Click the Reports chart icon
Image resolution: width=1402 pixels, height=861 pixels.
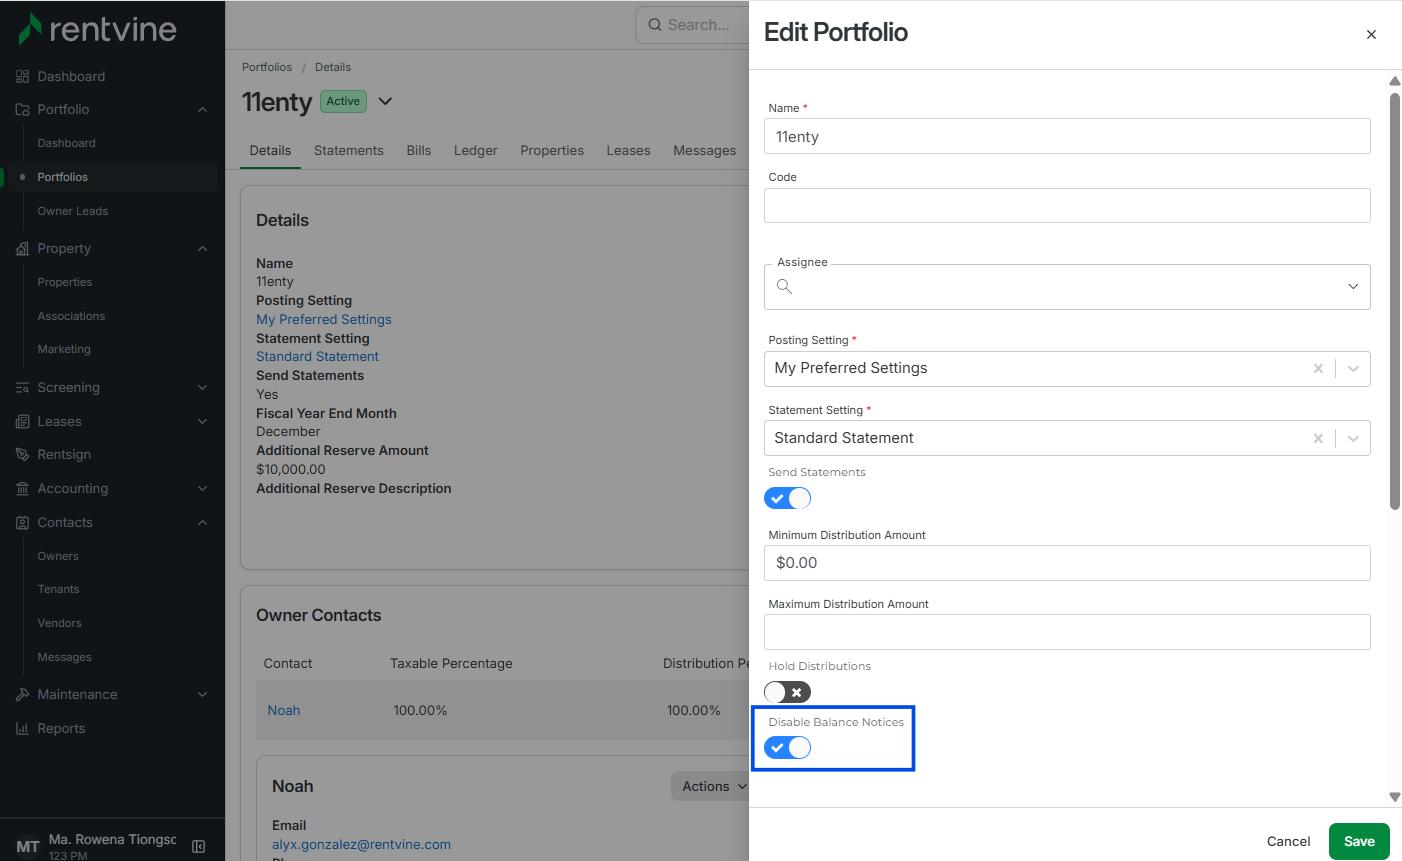pyautogui.click(x=22, y=728)
